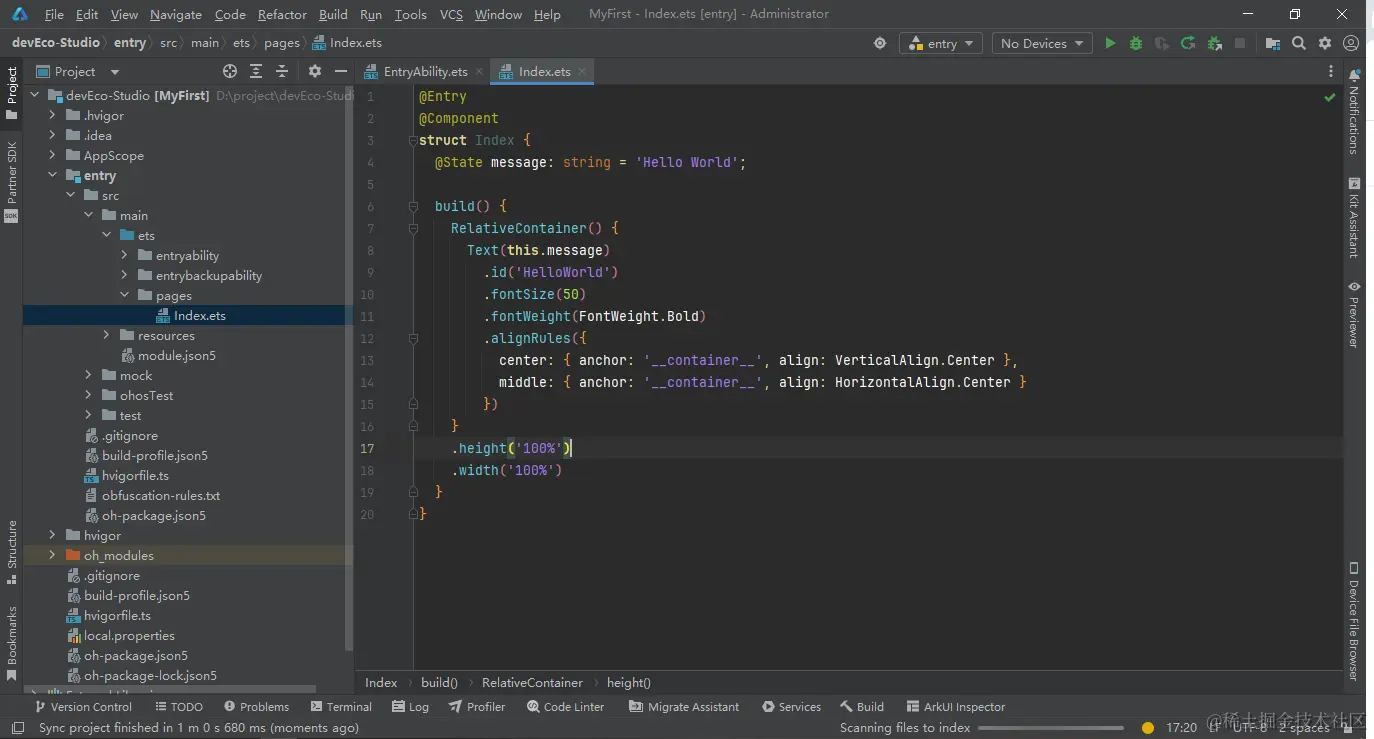1374x739 pixels.
Task: Click the green Reload changes icon
Action: 1188,43
